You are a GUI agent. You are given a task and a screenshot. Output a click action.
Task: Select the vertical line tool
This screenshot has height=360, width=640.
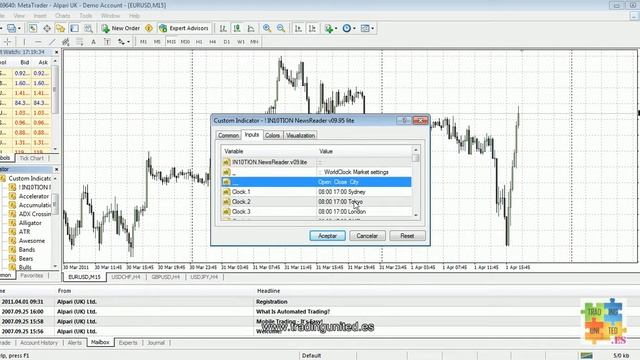point(24,42)
